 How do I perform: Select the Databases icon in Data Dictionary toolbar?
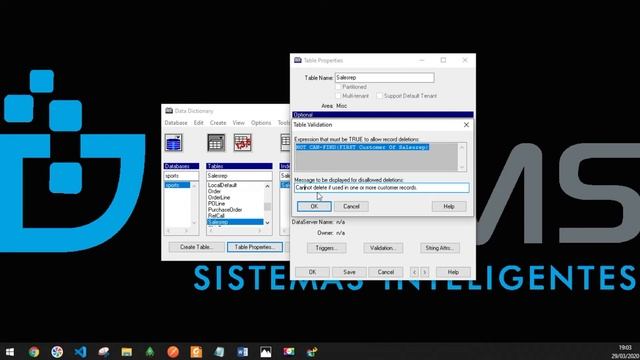point(173,143)
